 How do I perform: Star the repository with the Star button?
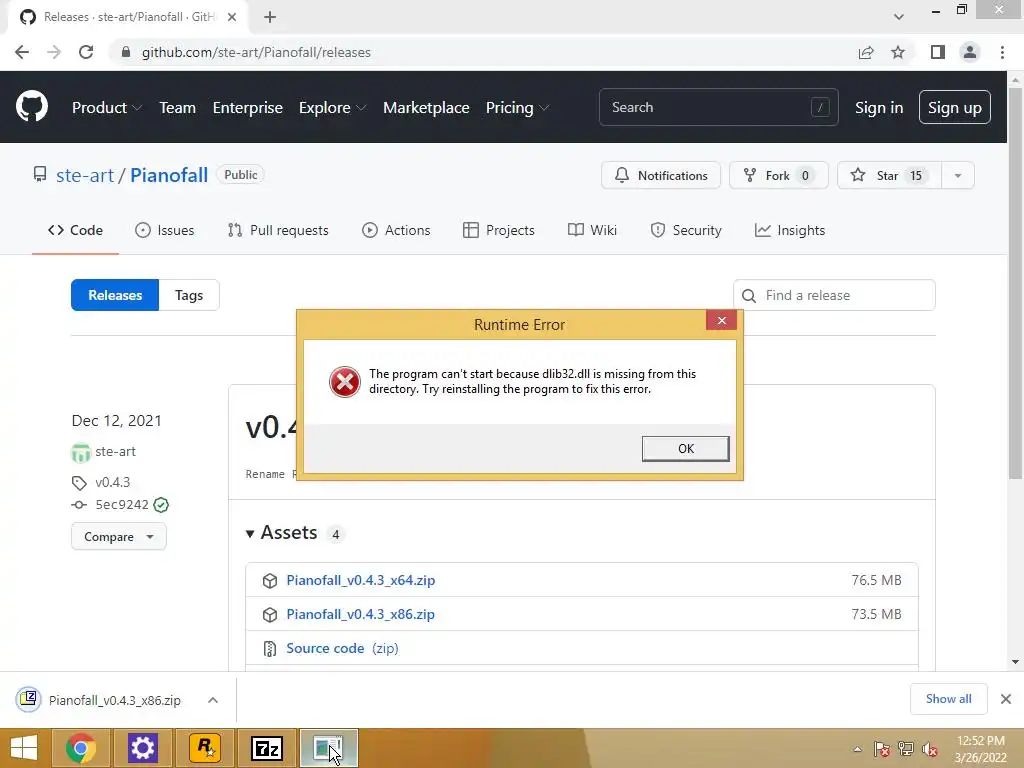(x=889, y=175)
